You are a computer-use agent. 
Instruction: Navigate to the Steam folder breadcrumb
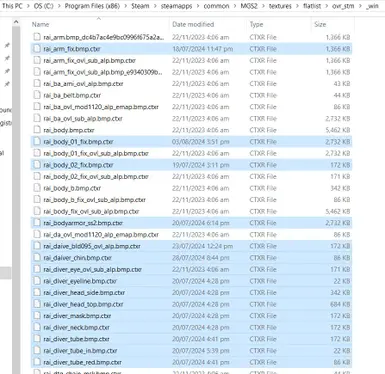pos(140,6)
